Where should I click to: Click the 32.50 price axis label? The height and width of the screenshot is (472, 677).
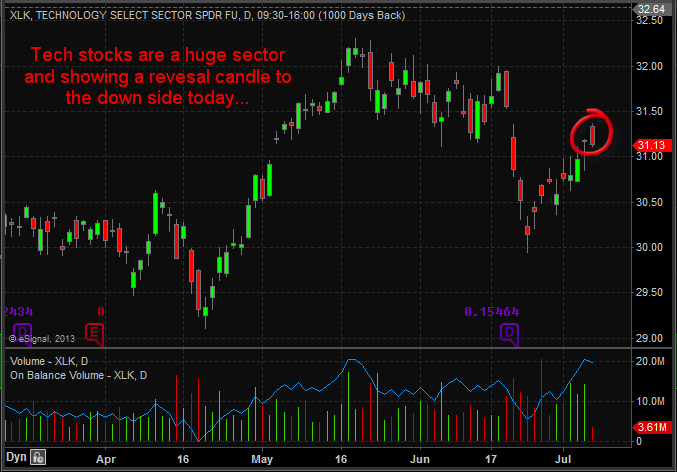click(x=649, y=20)
